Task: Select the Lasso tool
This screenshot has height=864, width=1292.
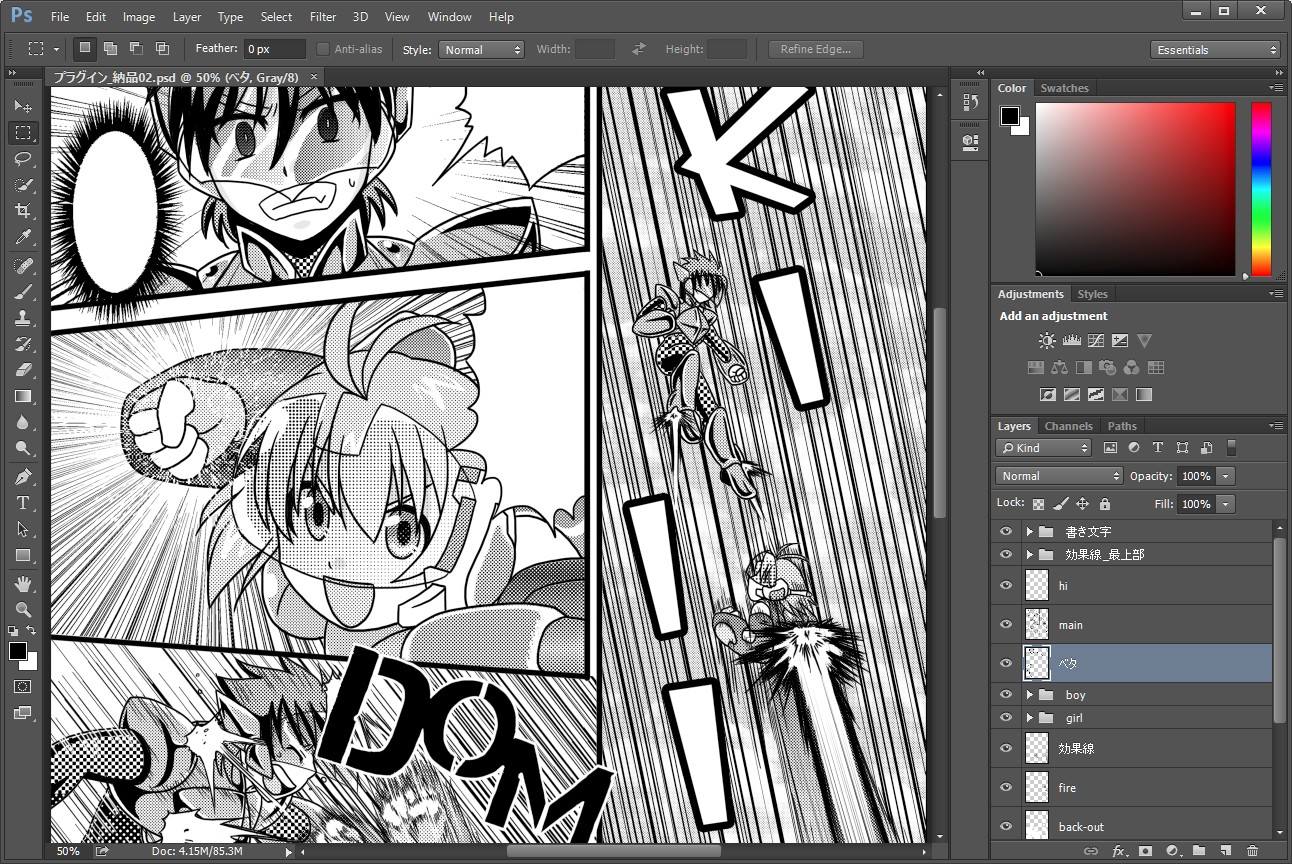Action: [23, 158]
